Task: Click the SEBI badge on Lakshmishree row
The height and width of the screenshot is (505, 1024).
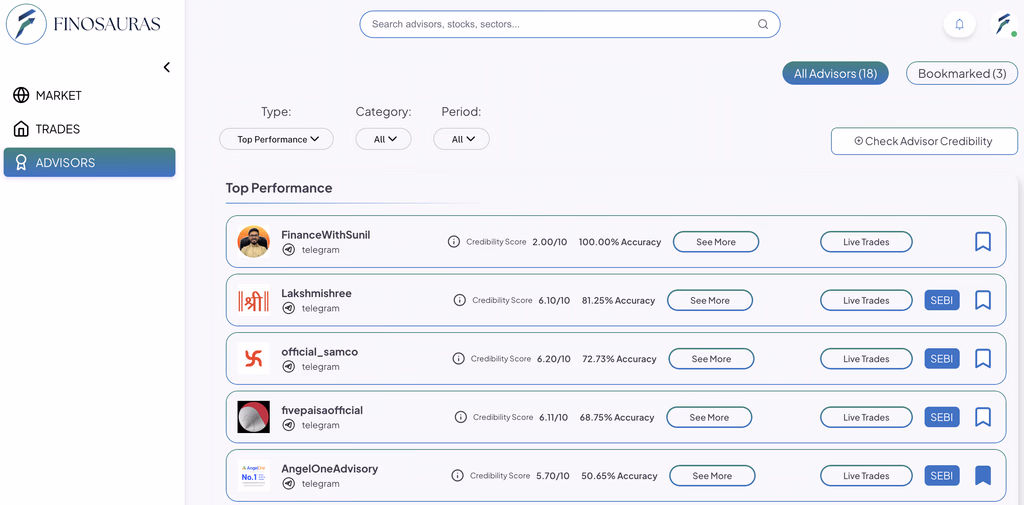Action: click(x=942, y=301)
